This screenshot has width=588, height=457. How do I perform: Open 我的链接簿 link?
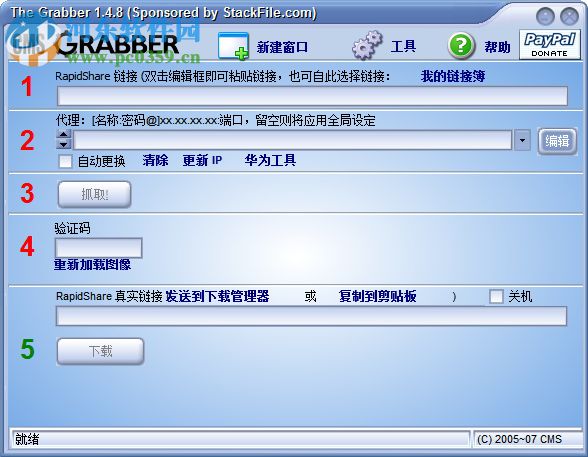pos(453,76)
